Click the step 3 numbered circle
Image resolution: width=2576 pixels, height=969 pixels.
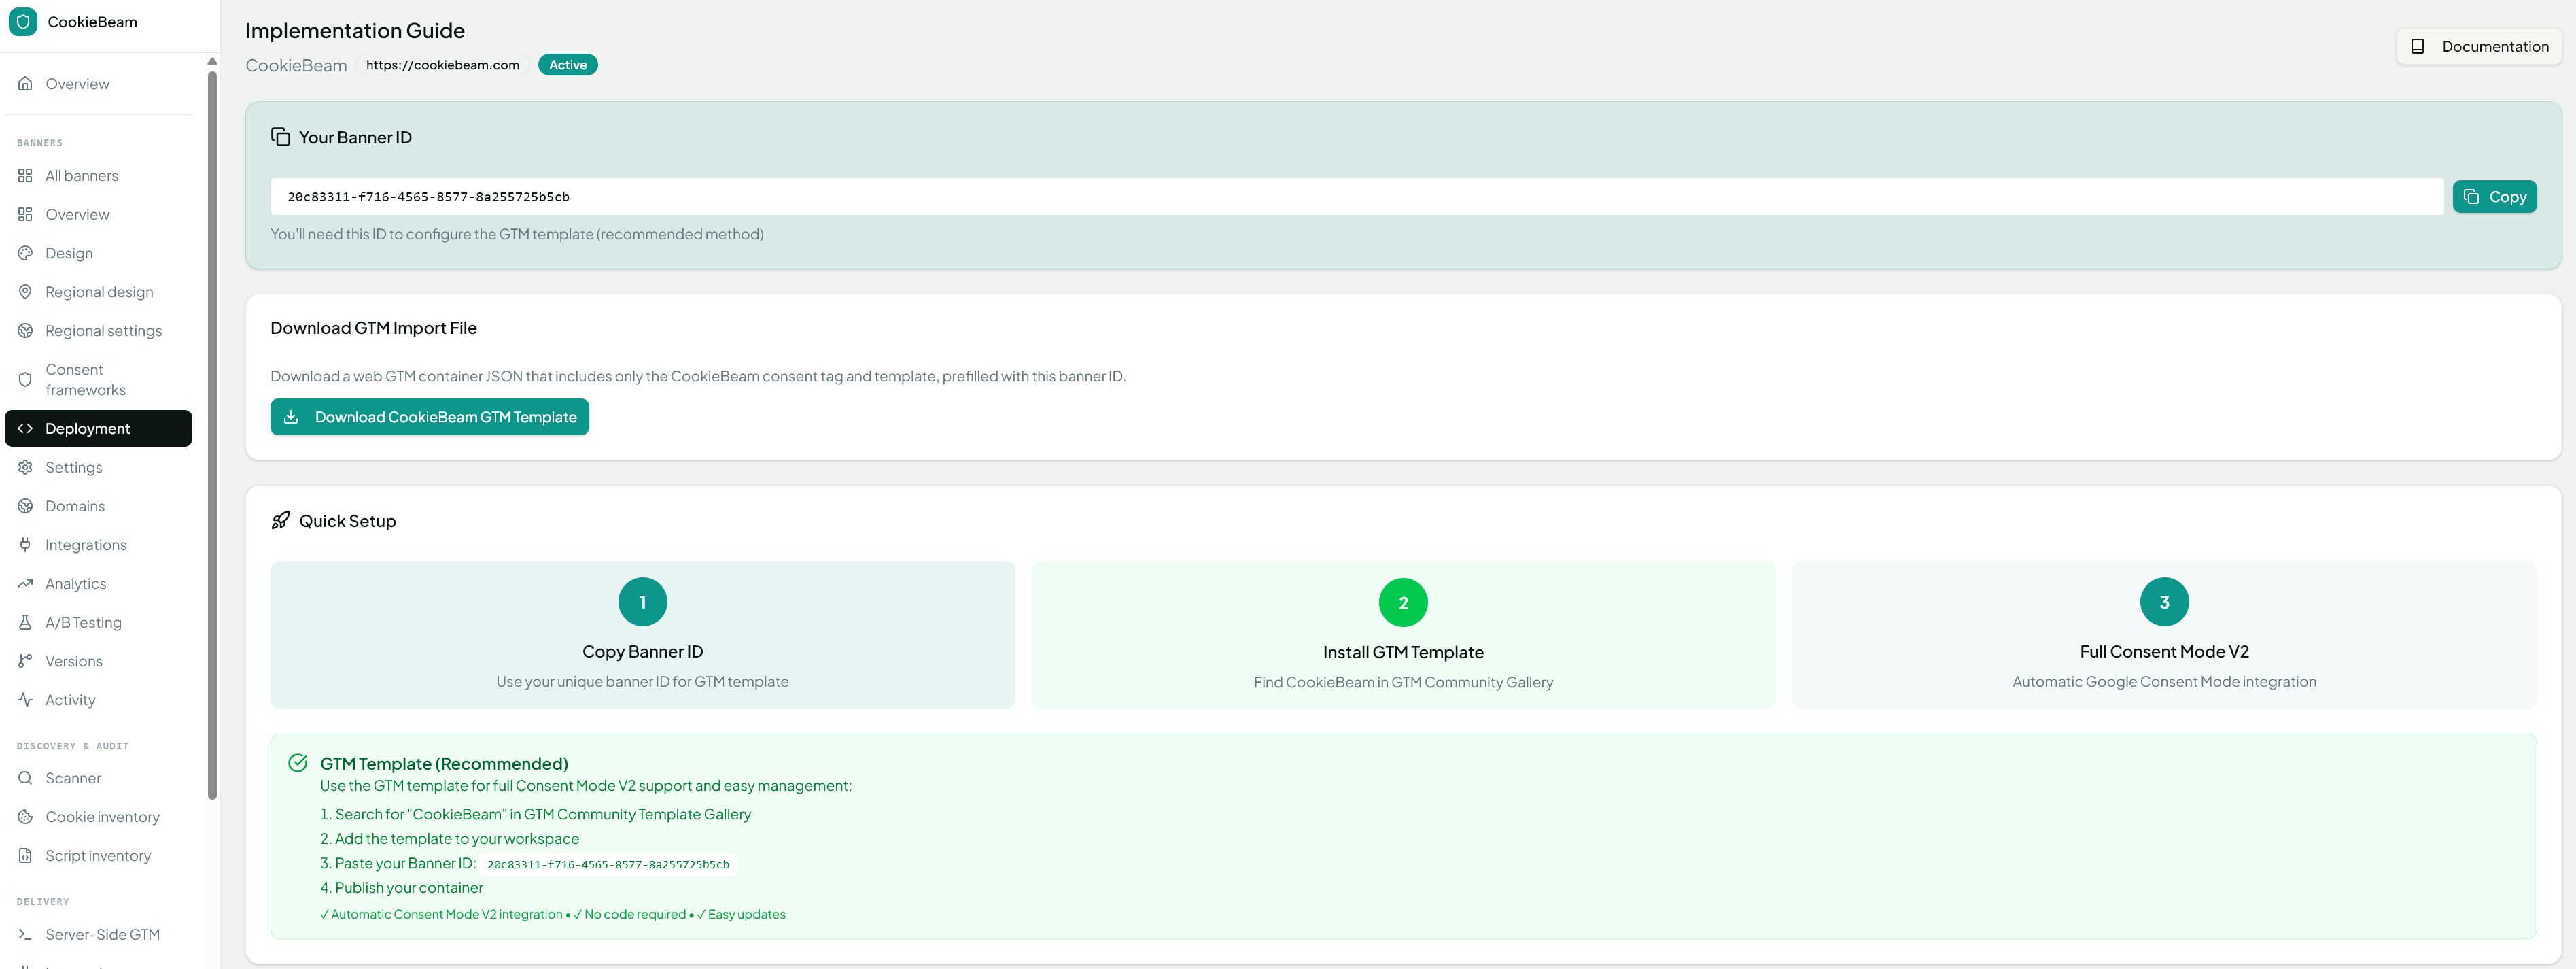(x=2164, y=602)
